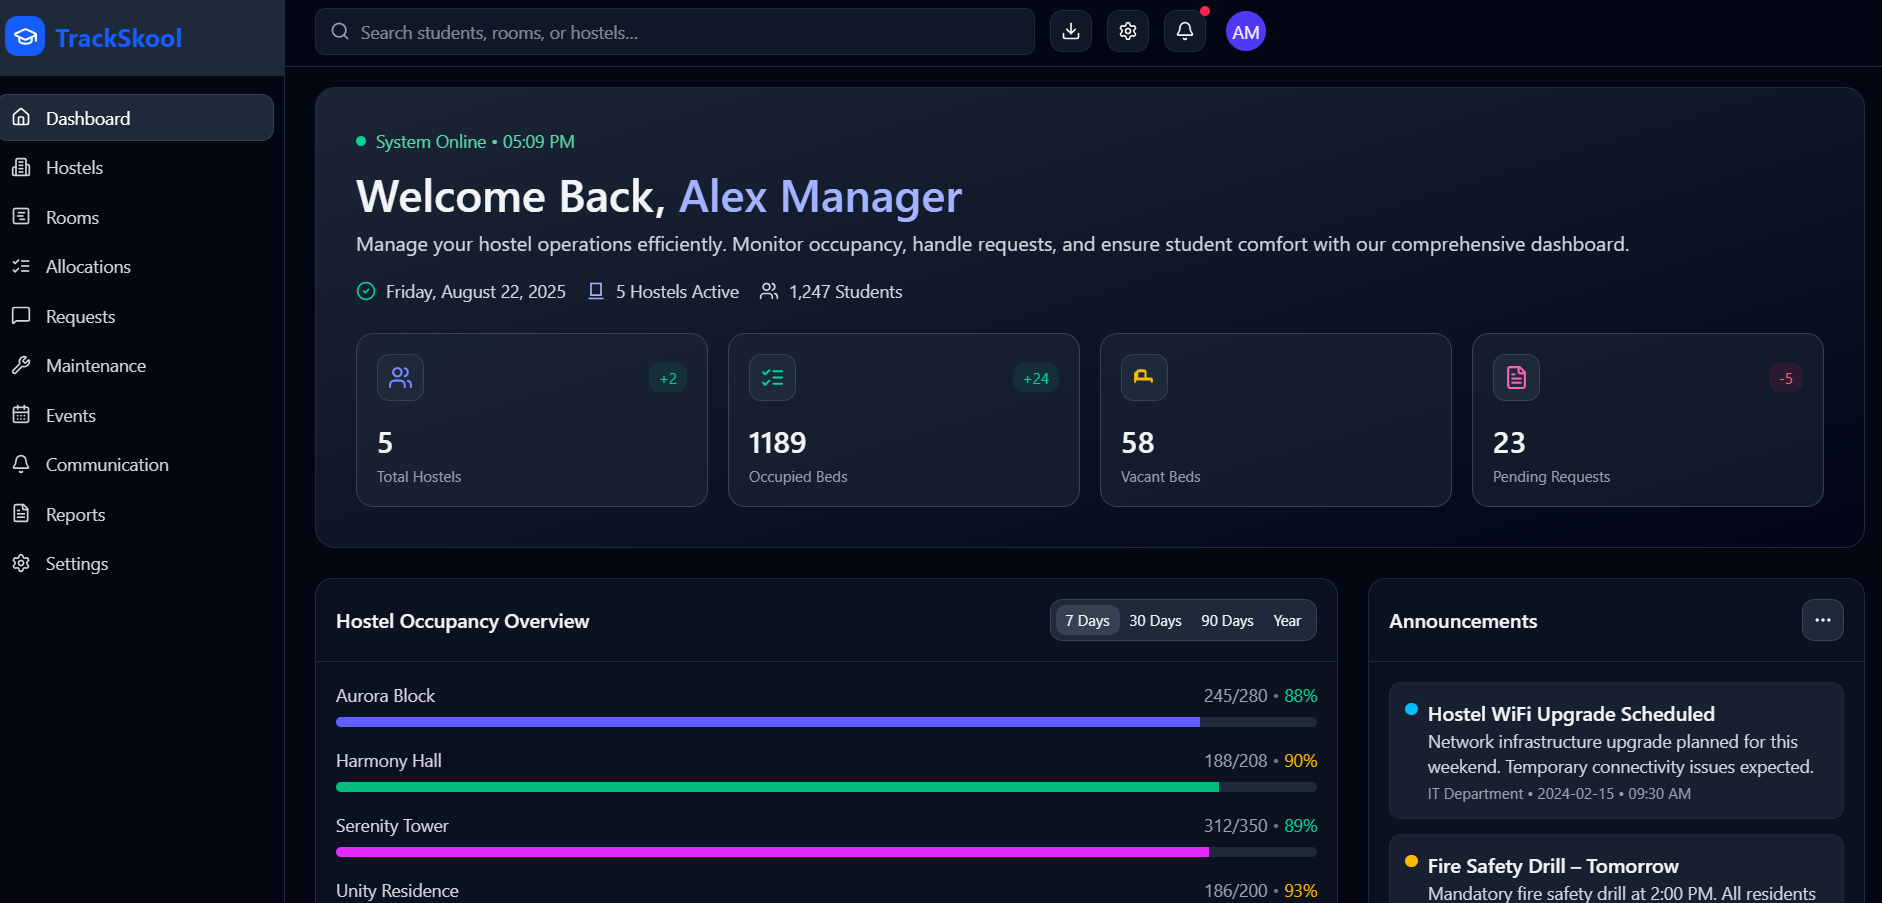Screen dimensions: 1882x903
Task: Open Settings from the sidebar menu
Action: coord(76,563)
